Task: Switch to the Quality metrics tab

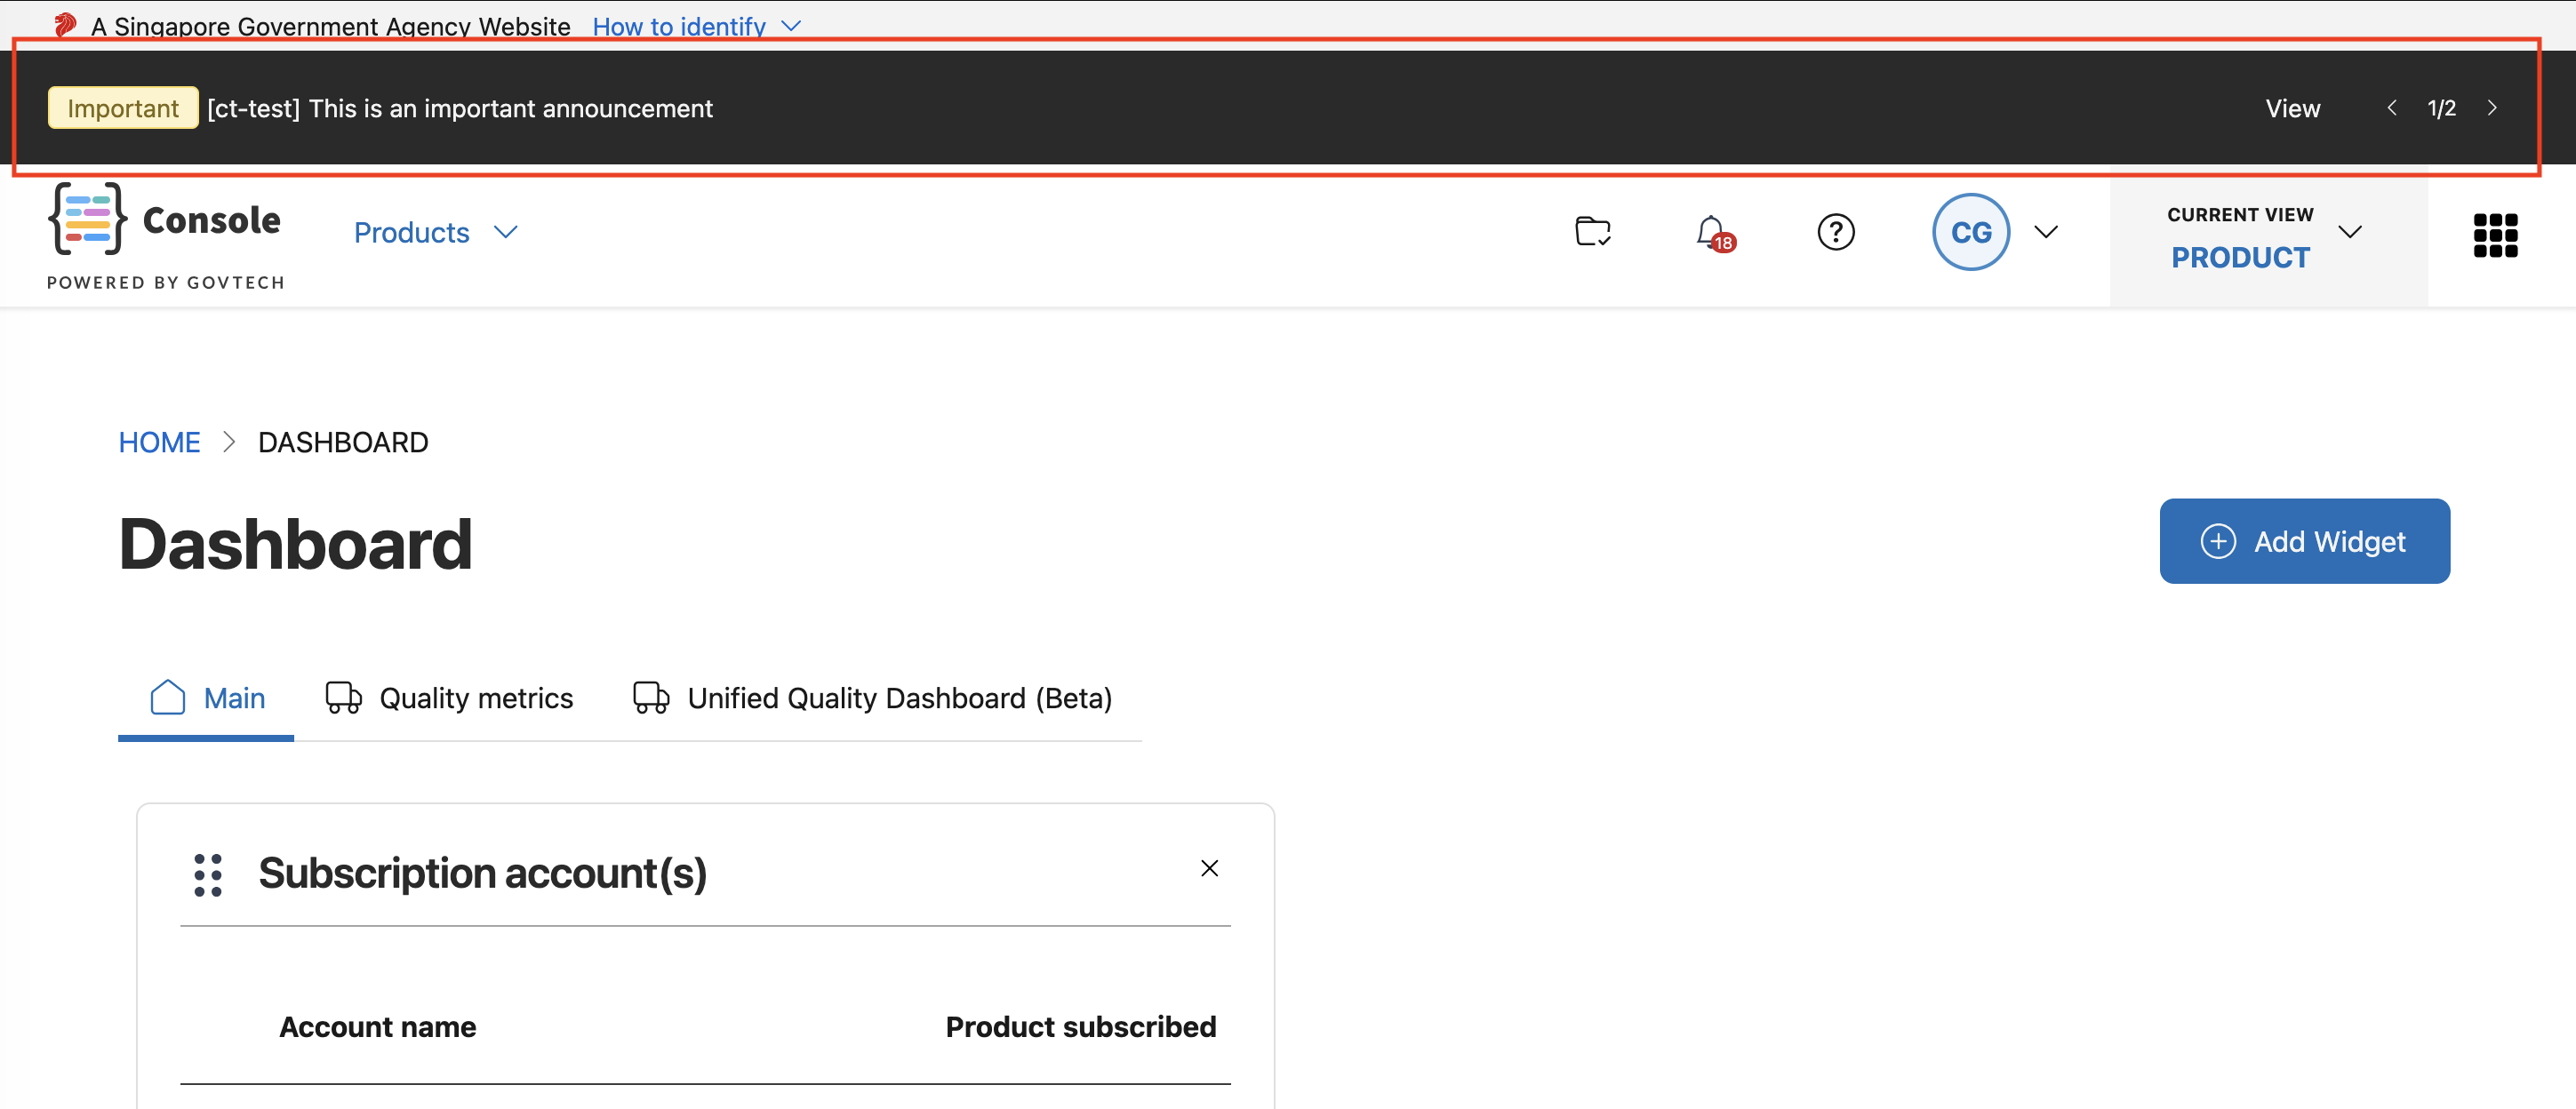Action: [x=449, y=698]
